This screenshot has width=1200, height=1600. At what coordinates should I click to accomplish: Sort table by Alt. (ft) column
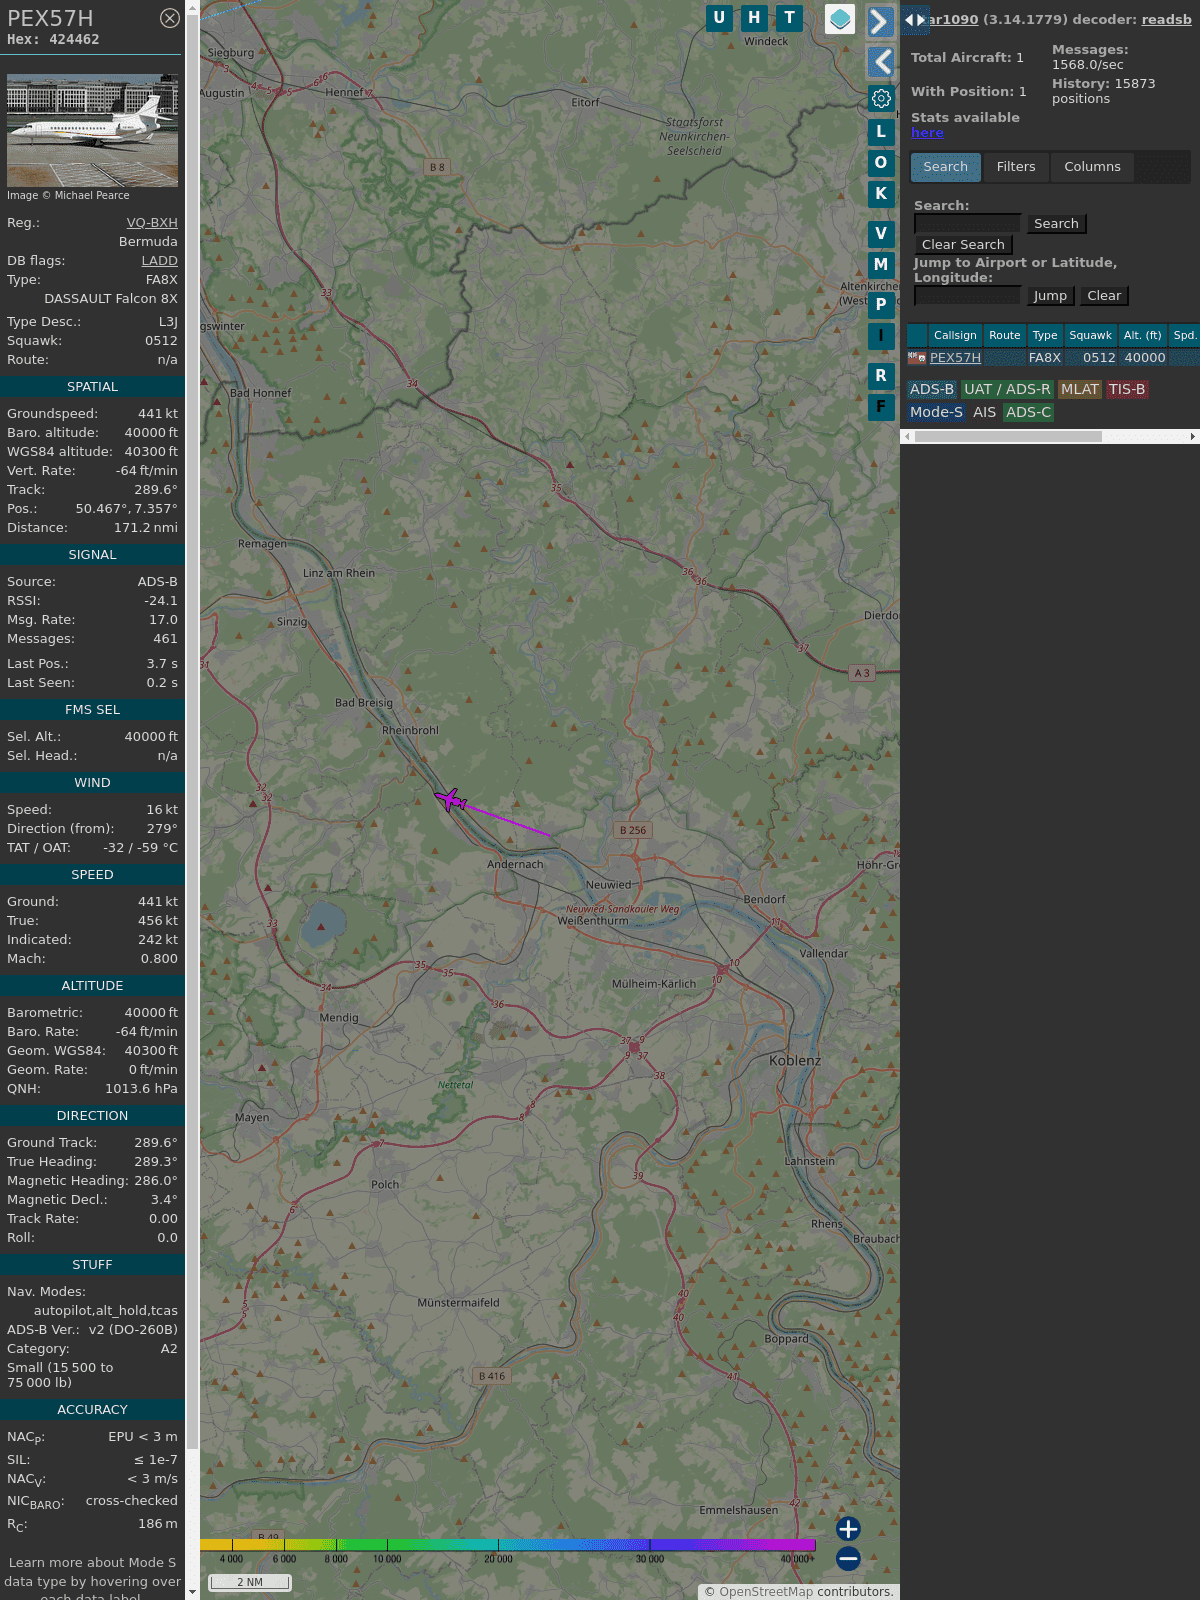click(x=1142, y=336)
